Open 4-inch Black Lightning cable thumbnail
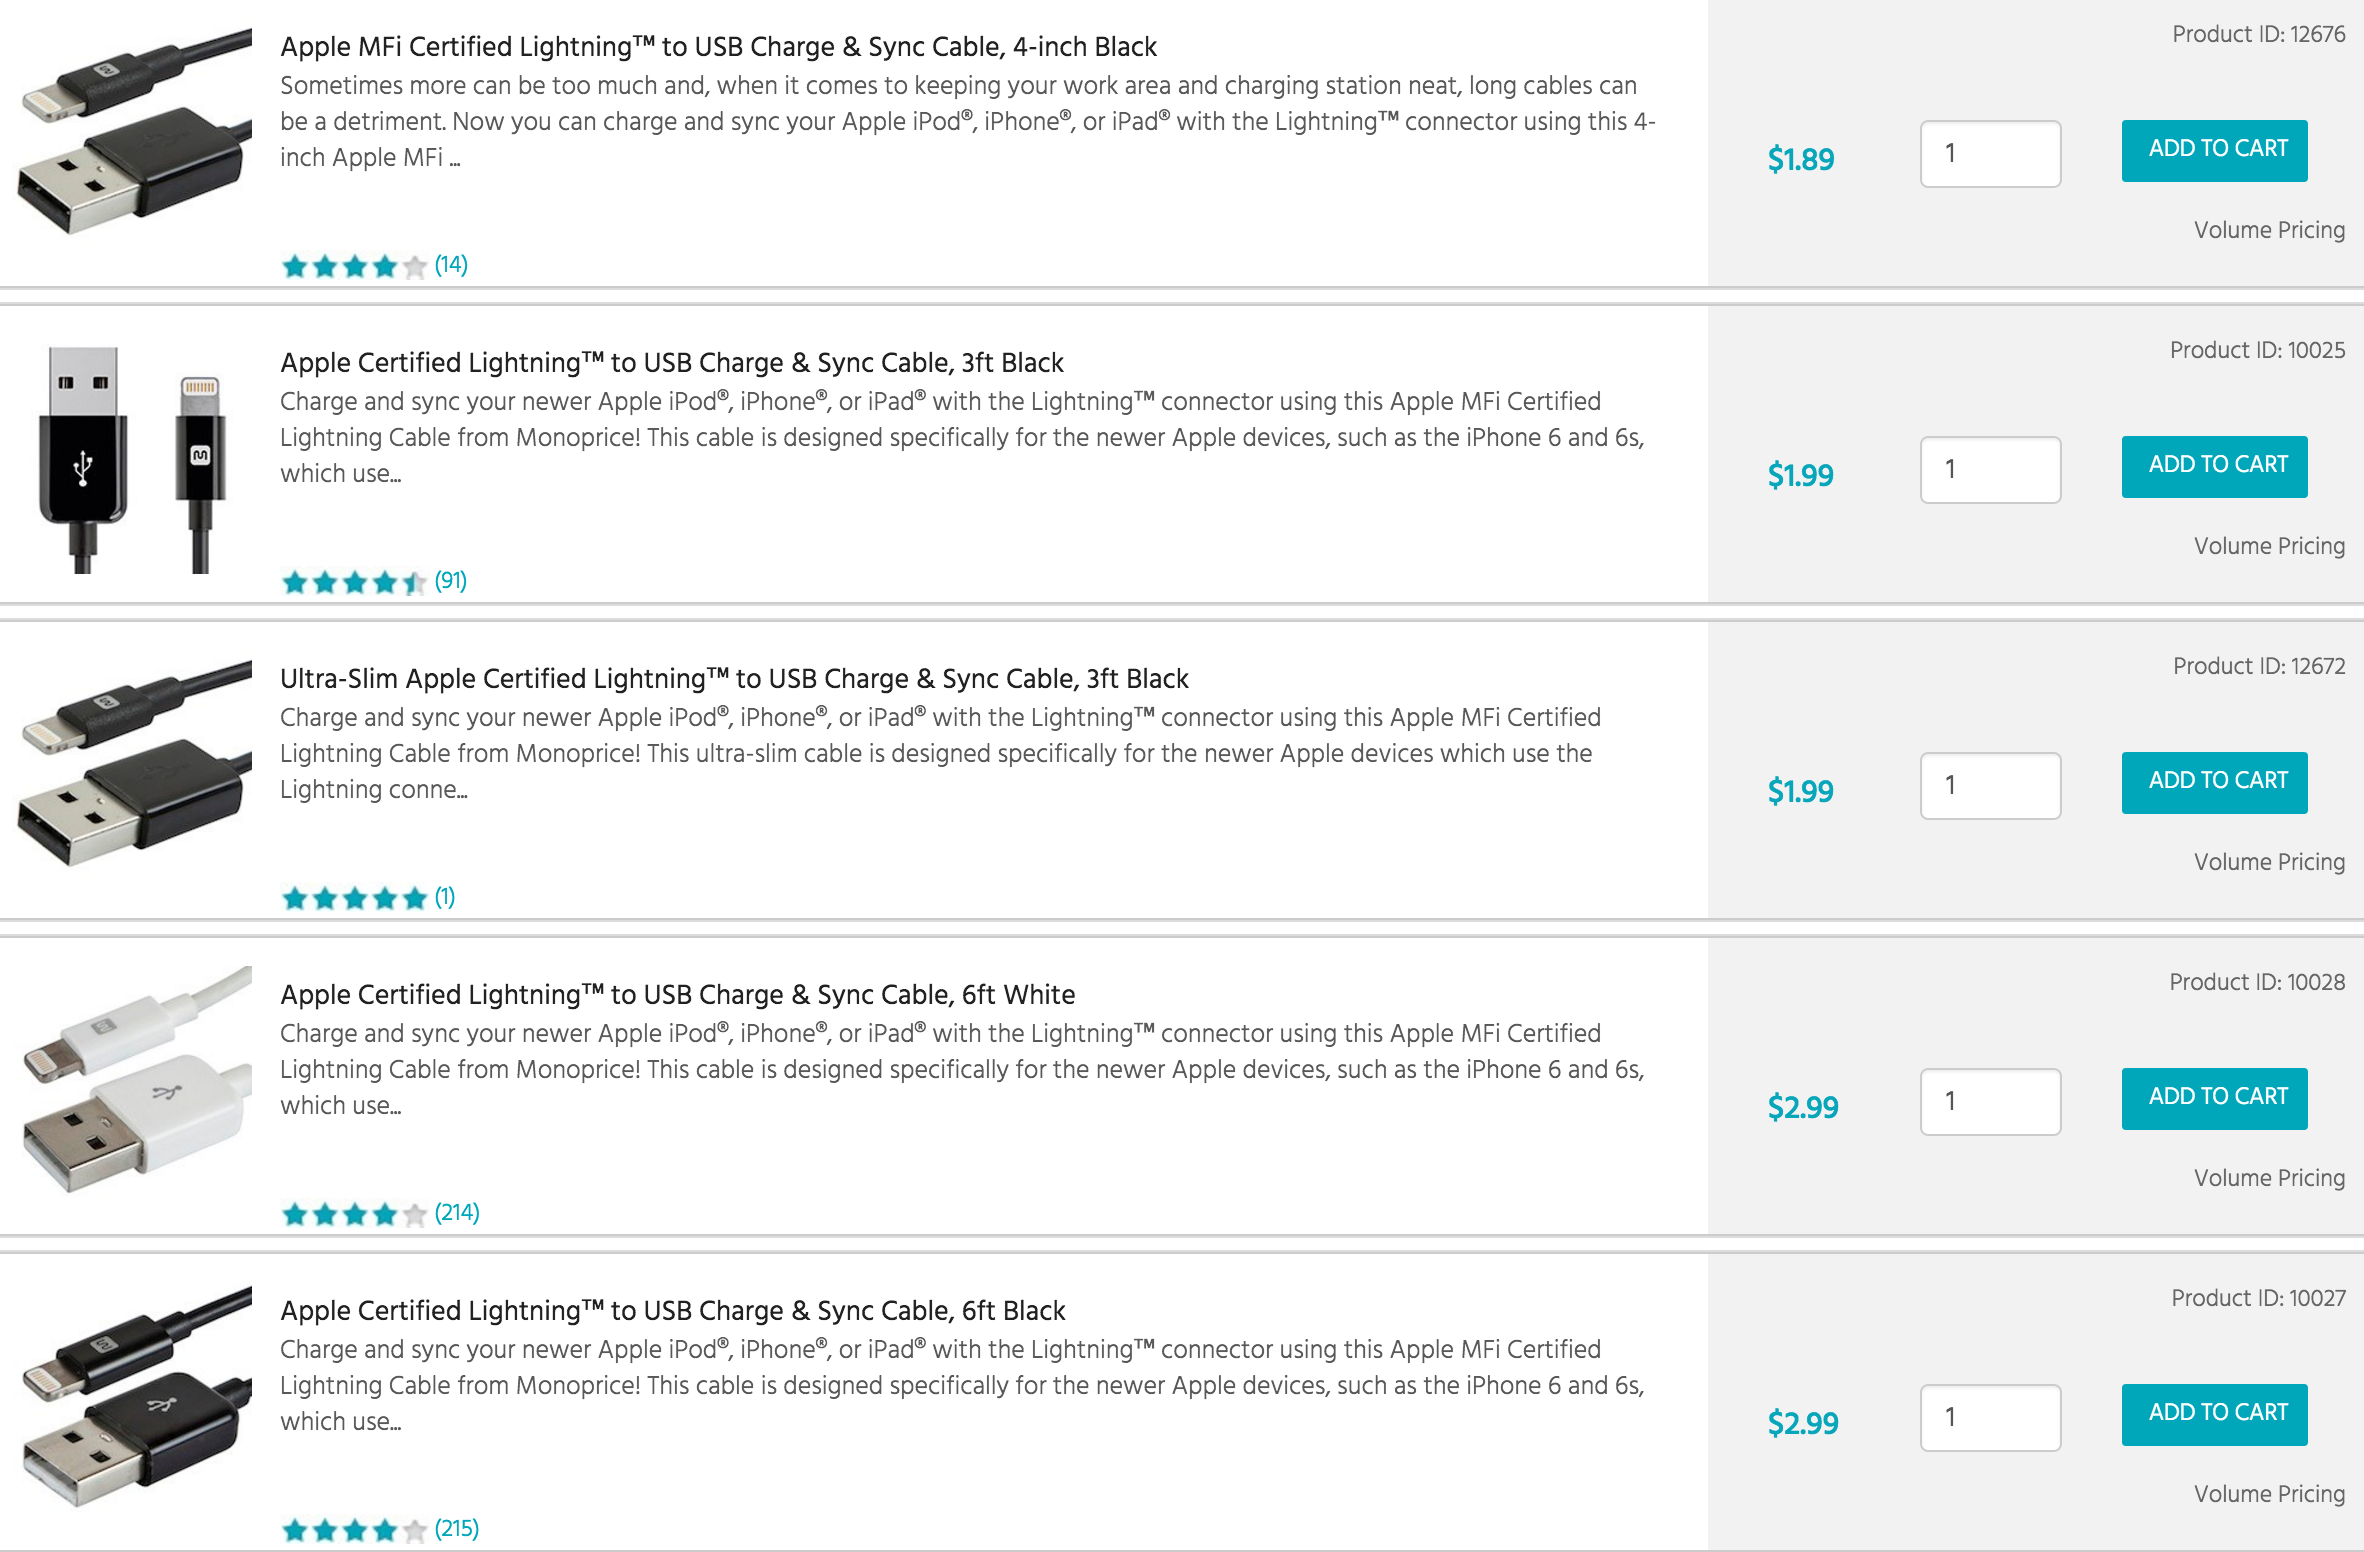The width and height of the screenshot is (2364, 1552). [x=134, y=131]
